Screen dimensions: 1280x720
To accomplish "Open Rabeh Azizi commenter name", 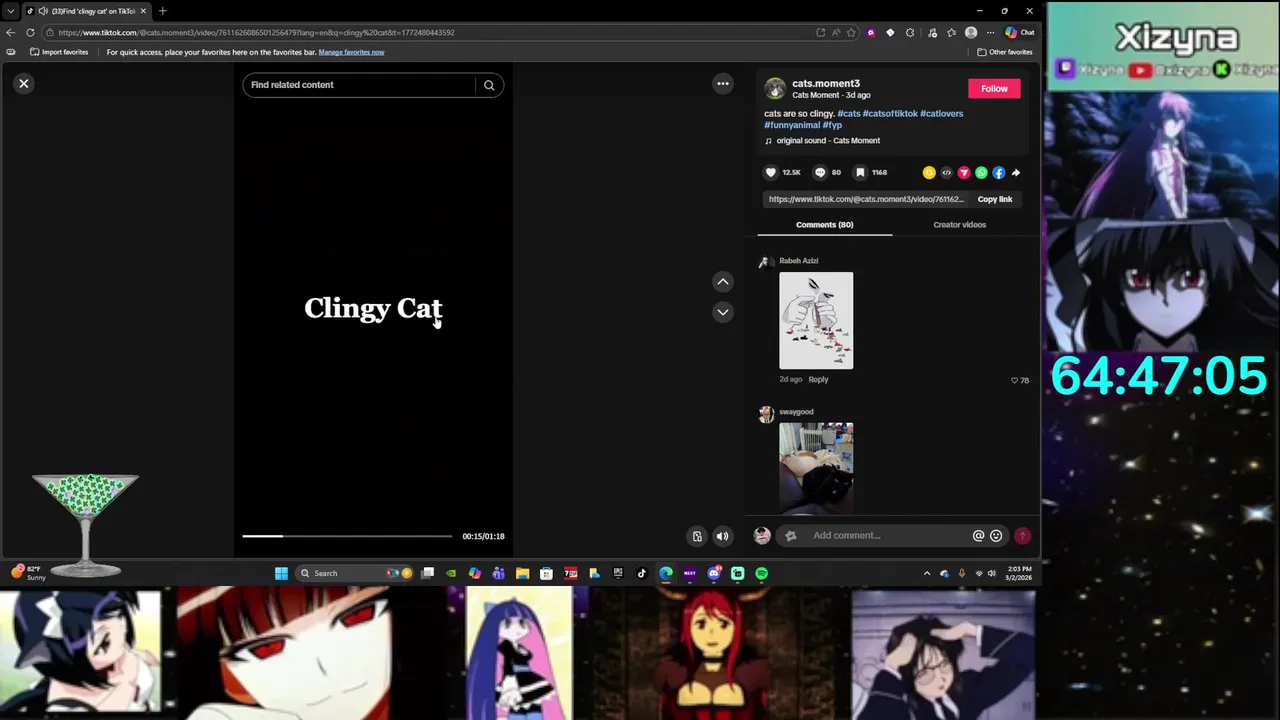I will tap(799, 261).
